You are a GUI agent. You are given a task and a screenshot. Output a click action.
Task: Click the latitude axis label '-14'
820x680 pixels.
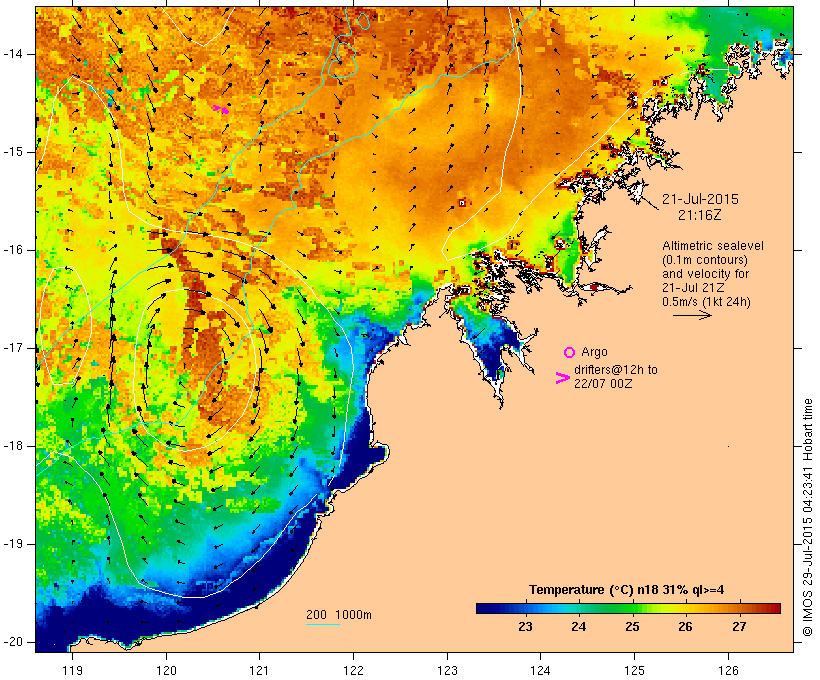click(13, 54)
